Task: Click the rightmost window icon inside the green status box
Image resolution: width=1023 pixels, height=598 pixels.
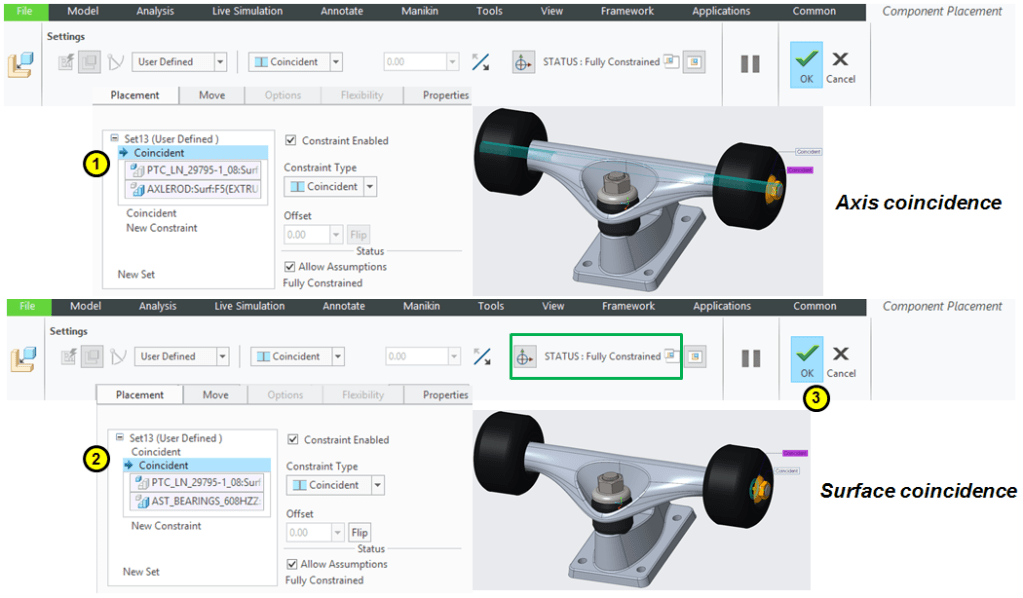Action: 696,356
